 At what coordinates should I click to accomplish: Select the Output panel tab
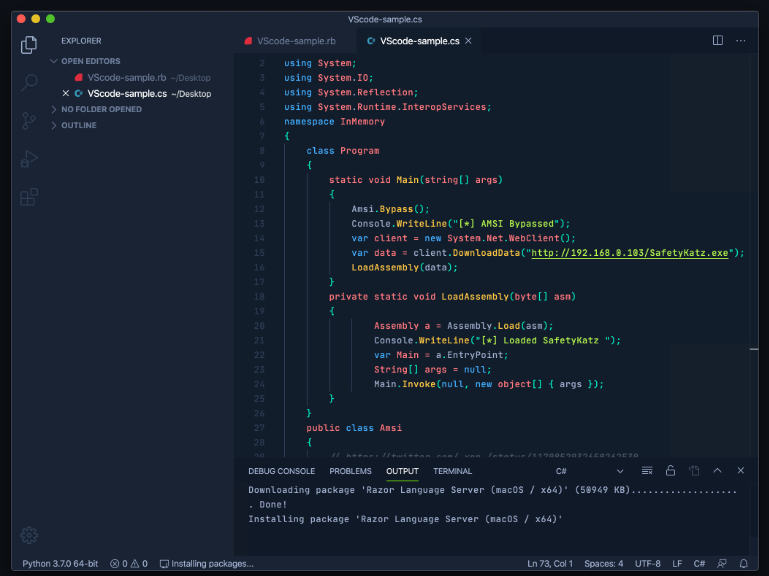tap(402, 471)
